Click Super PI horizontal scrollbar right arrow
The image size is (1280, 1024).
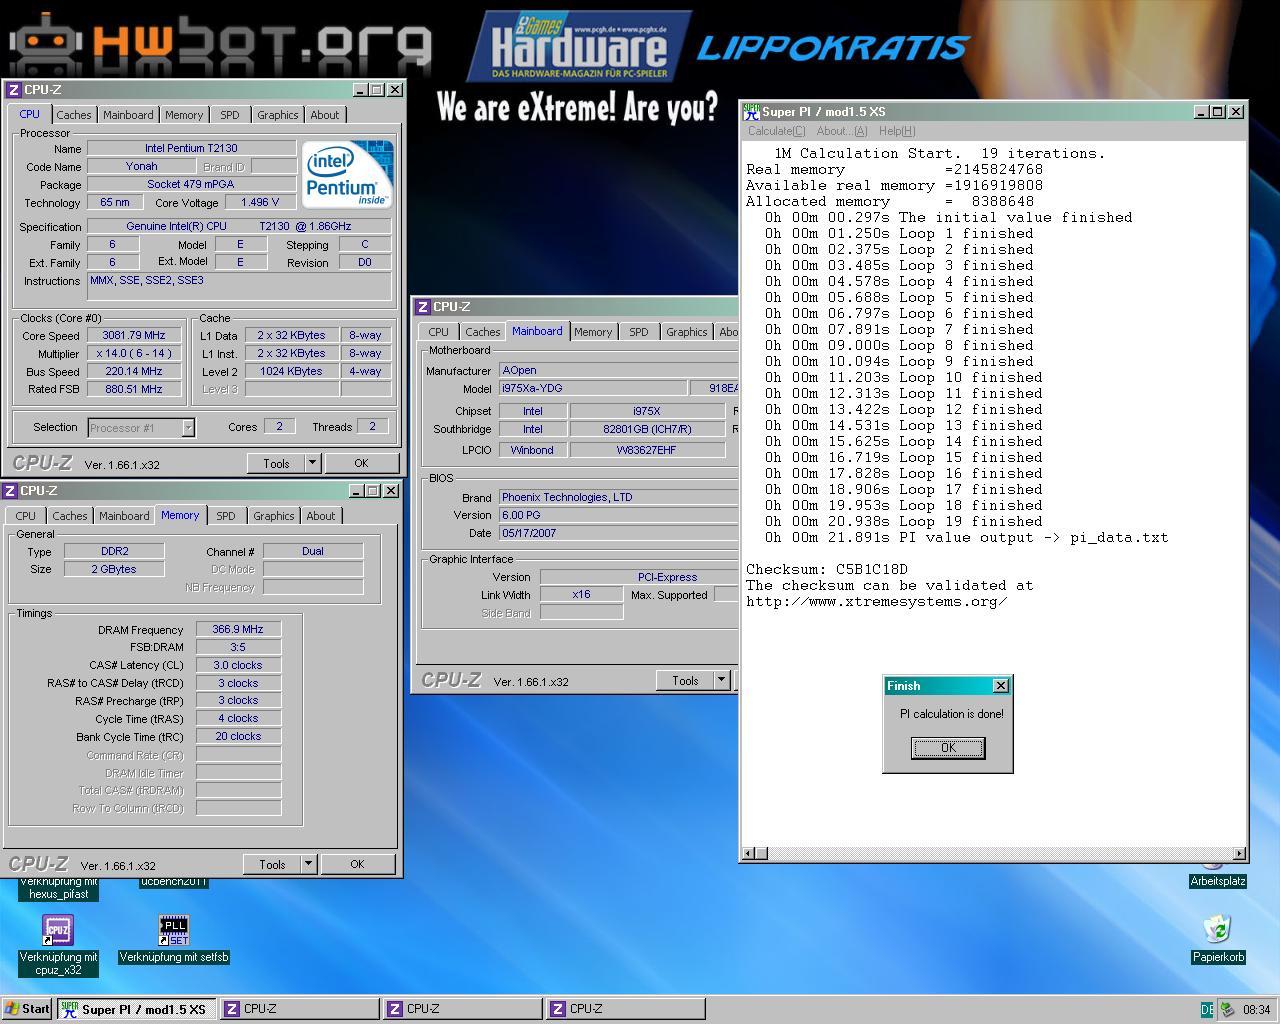pos(1239,853)
